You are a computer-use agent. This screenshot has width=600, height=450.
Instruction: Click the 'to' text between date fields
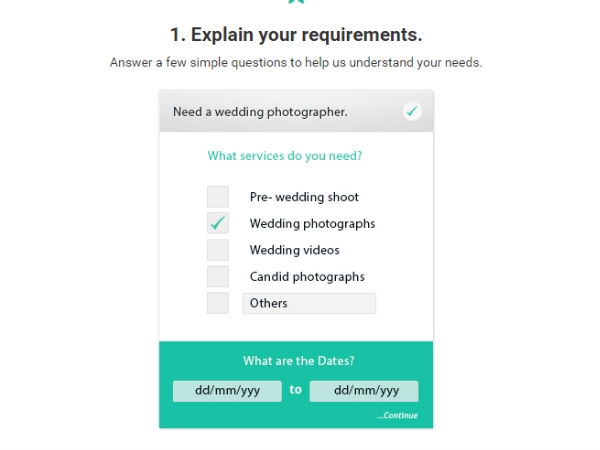point(295,390)
